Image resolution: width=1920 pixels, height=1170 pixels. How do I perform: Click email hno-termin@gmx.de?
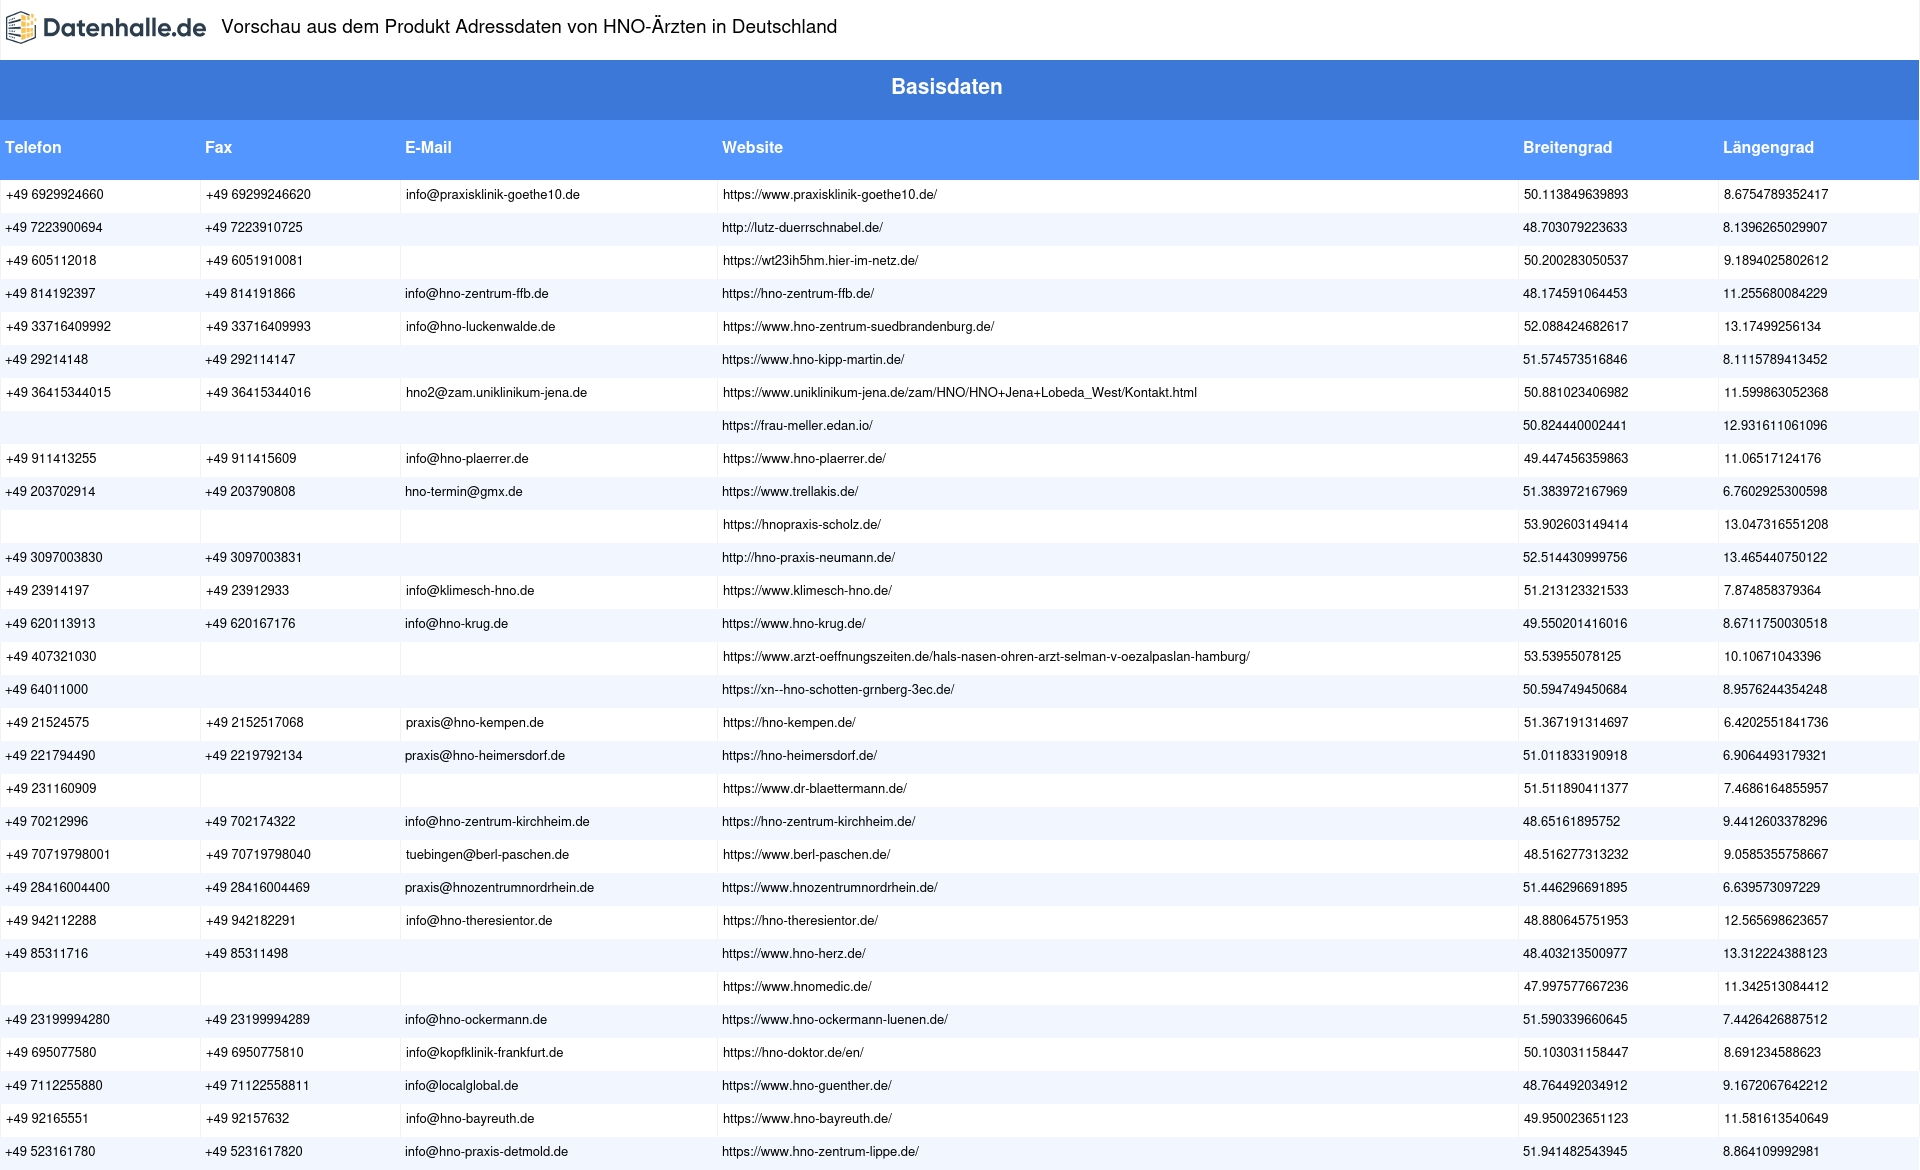464,492
